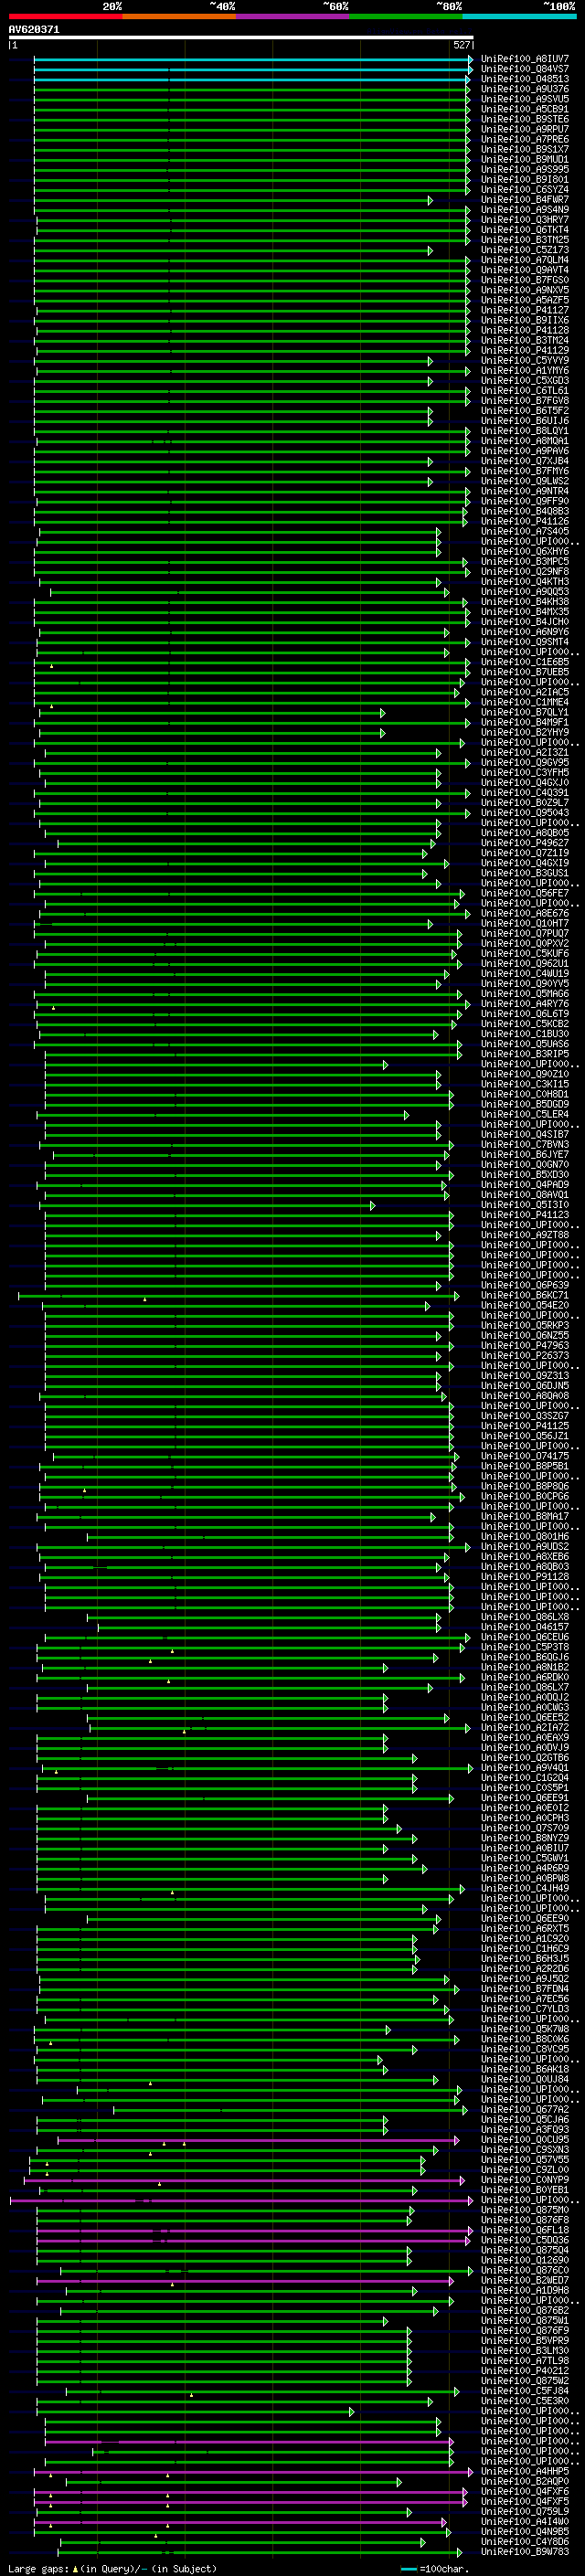Open hit UniRef100_C6SYZ4
The width and height of the screenshot is (585, 2576).
(525, 189)
